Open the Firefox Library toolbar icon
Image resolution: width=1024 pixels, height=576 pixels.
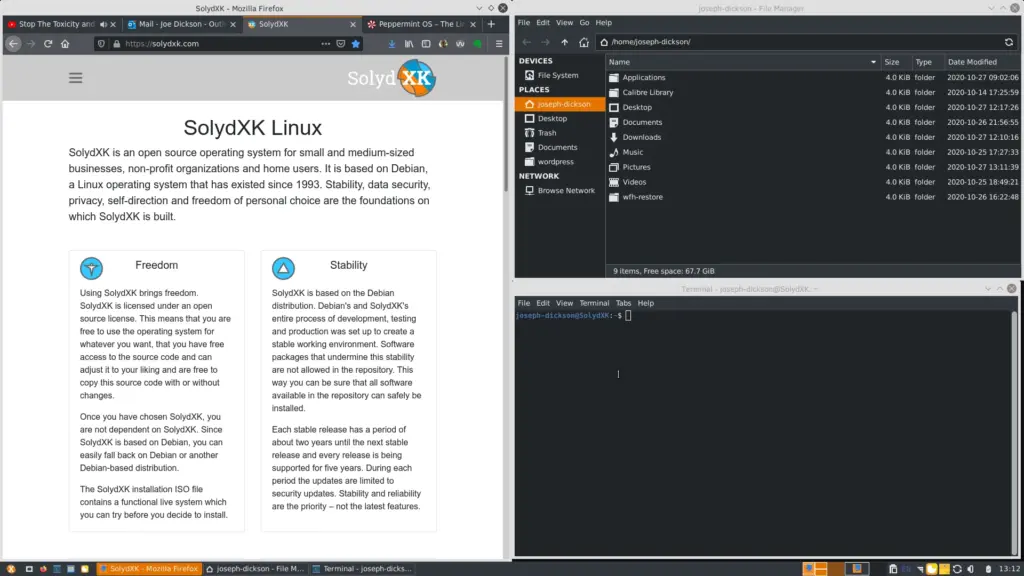tap(410, 44)
